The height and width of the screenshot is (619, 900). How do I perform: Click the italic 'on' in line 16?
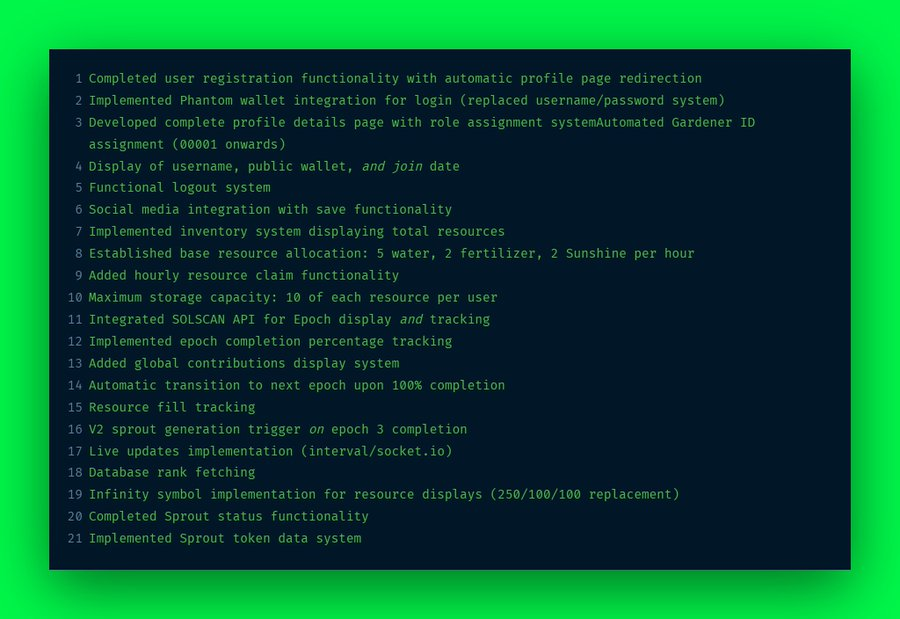click(316, 430)
